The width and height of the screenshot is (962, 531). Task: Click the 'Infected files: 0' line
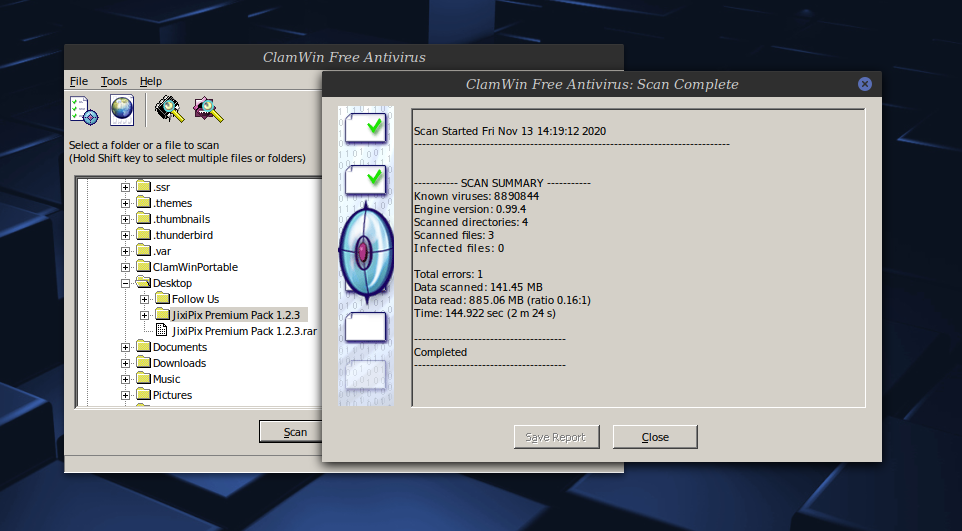[x=459, y=248]
